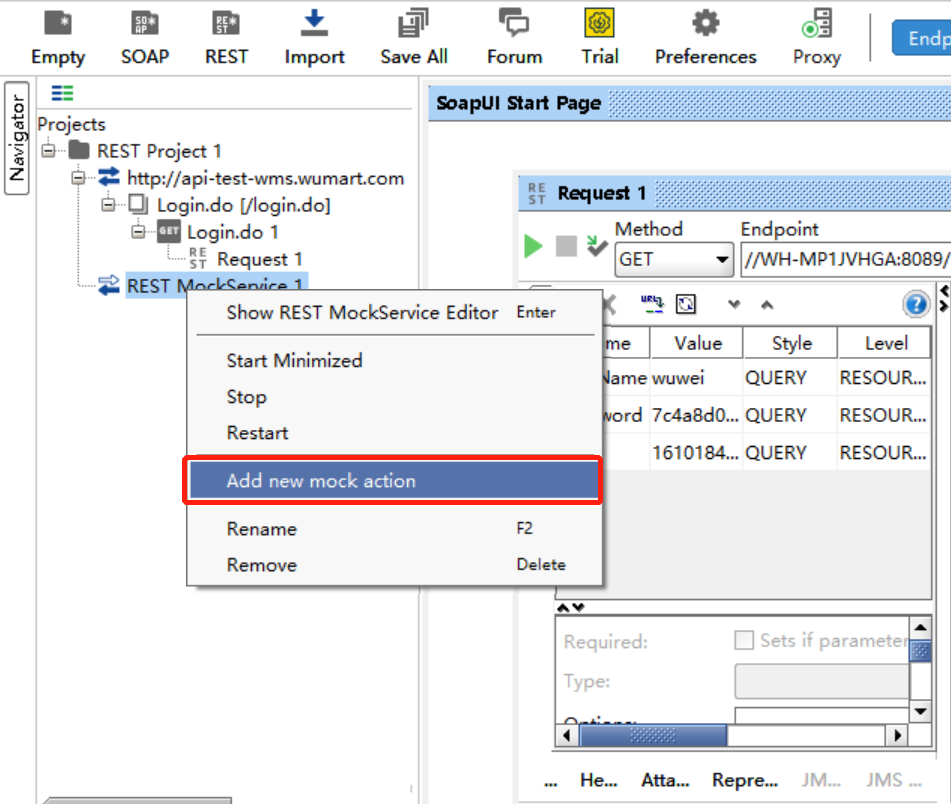
Task: Switch to the He... bottom tab
Action: click(599, 780)
